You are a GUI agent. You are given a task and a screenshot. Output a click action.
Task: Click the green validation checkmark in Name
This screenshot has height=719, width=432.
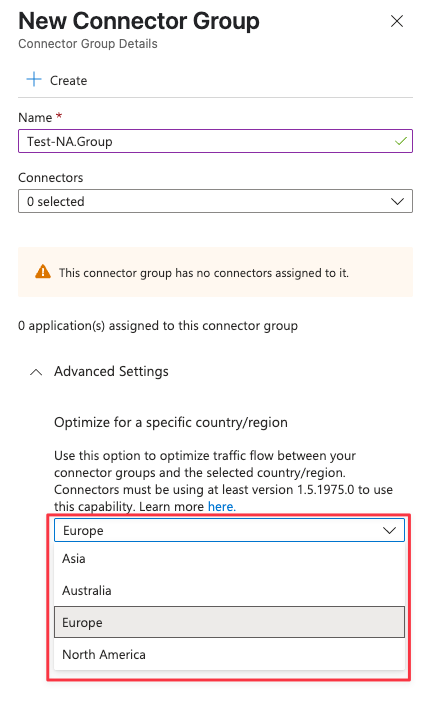(401, 141)
